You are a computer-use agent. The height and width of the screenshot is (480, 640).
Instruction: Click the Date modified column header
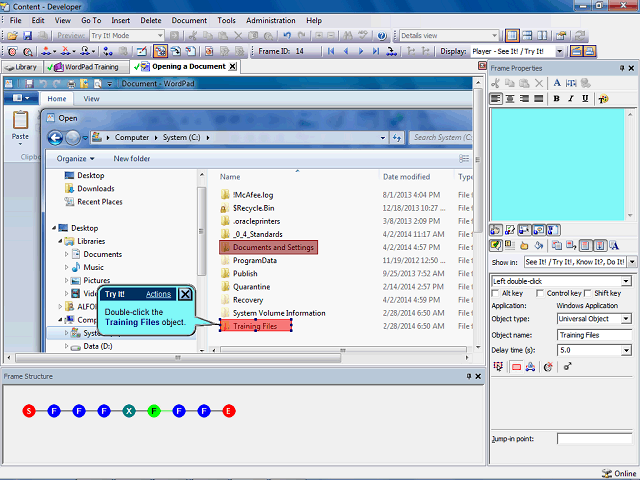click(406, 177)
